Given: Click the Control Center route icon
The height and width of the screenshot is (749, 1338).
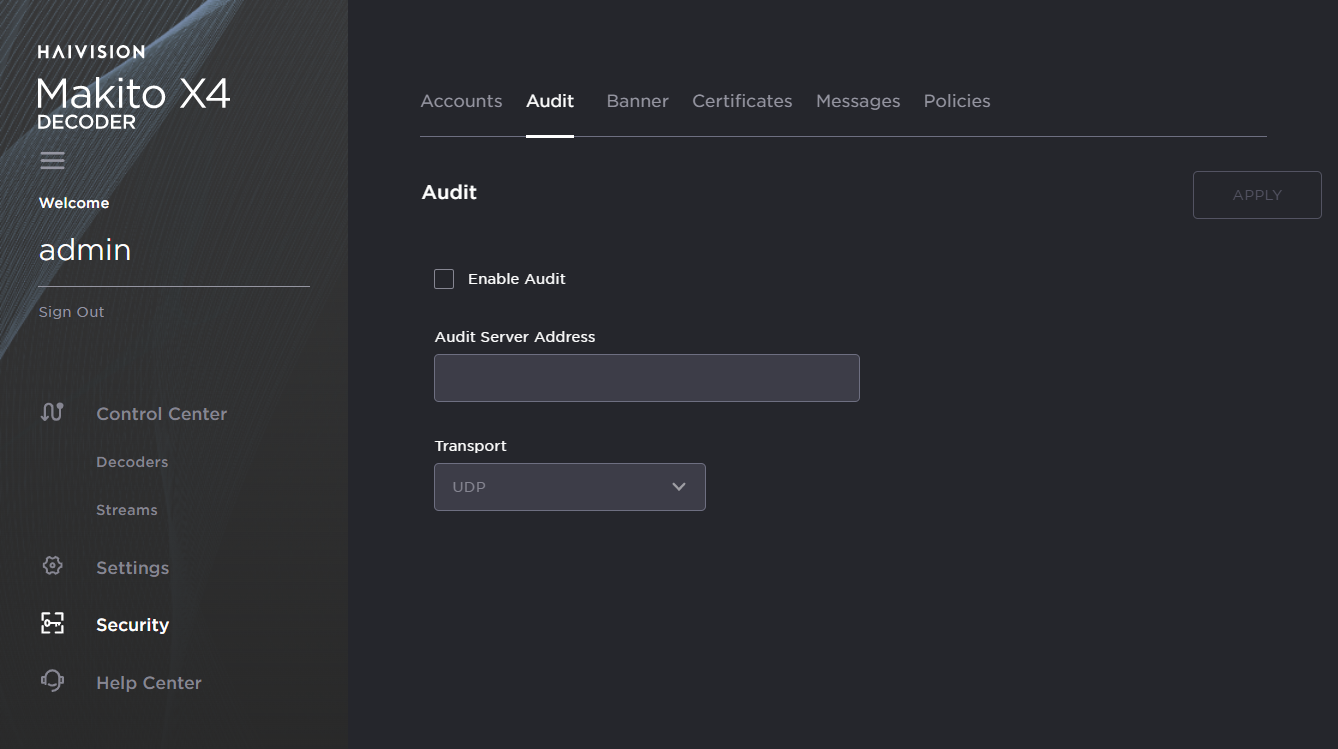Looking at the screenshot, I should coord(52,412).
